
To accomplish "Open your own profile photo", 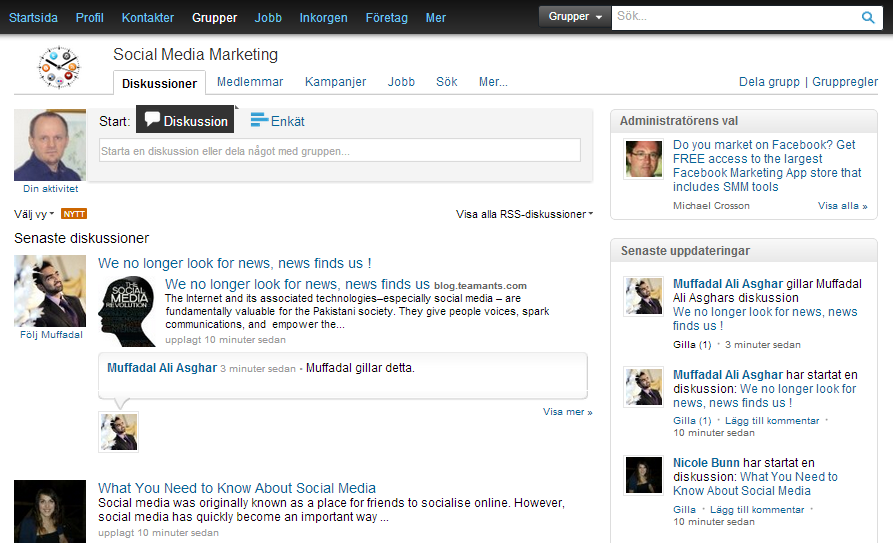I will pyautogui.click(x=50, y=145).
